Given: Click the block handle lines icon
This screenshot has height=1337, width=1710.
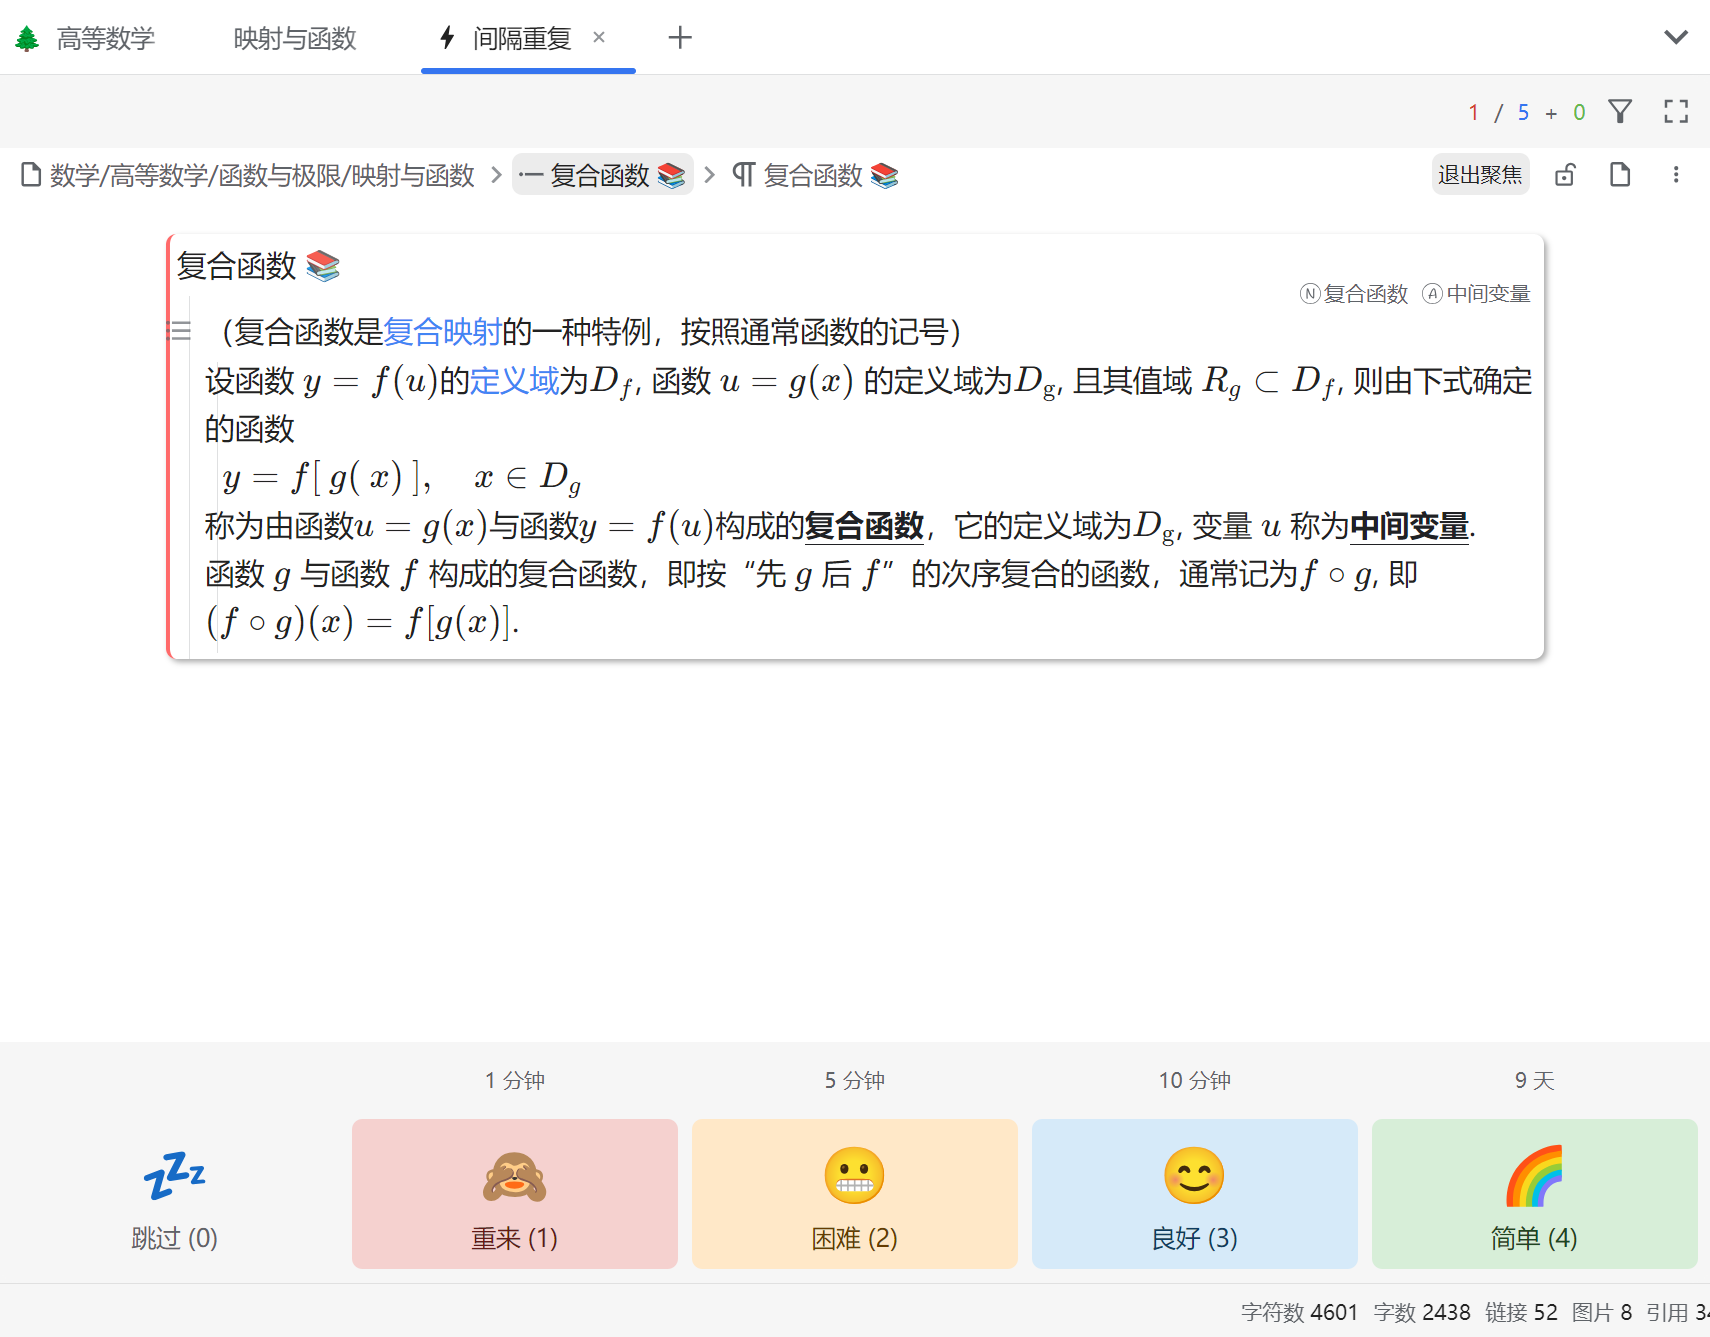Looking at the screenshot, I should (x=180, y=330).
